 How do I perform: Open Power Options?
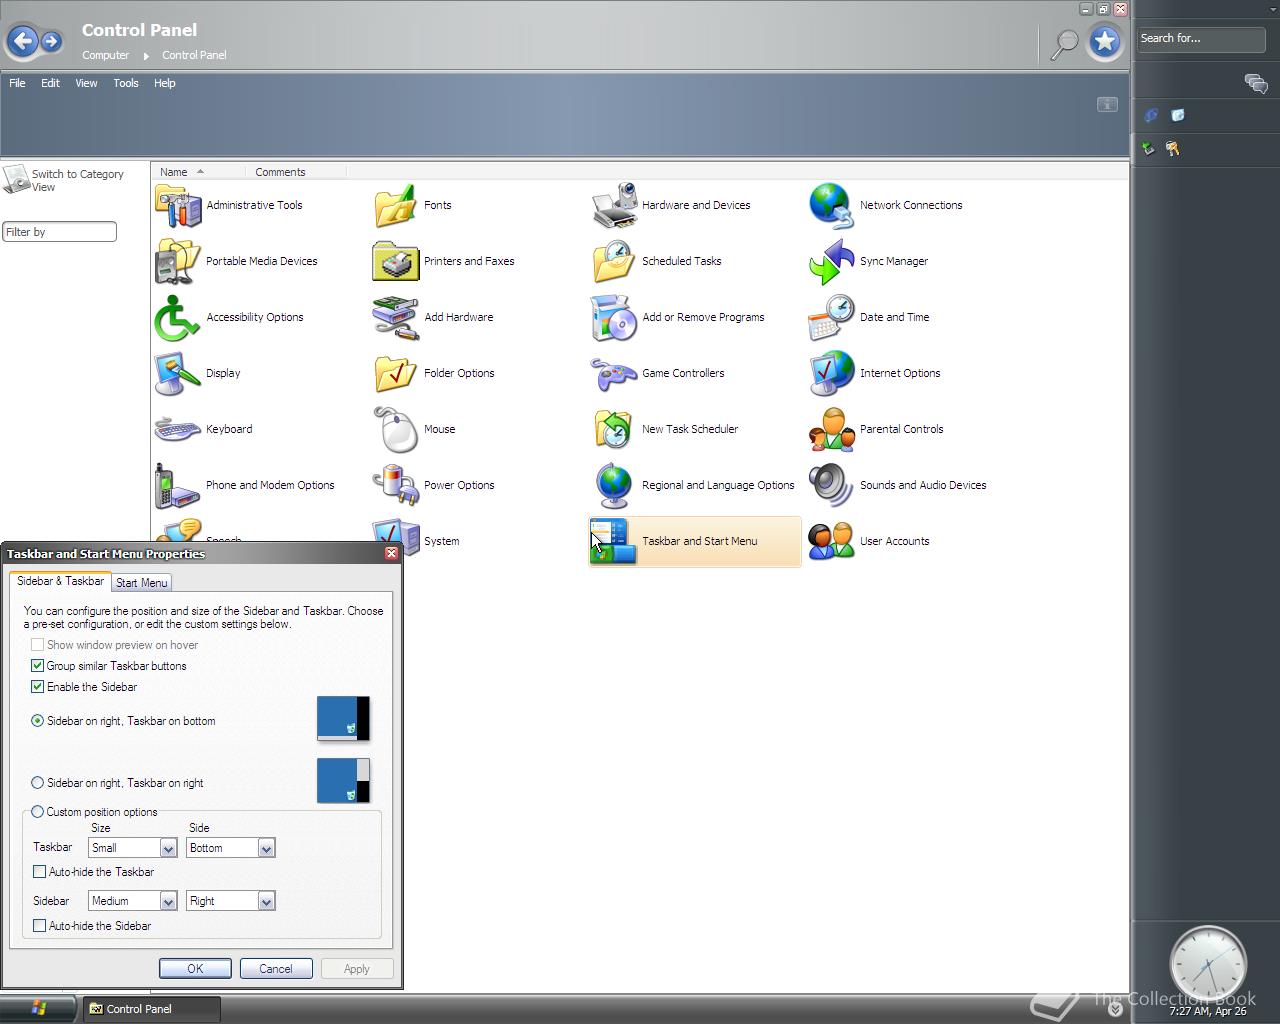tap(458, 485)
